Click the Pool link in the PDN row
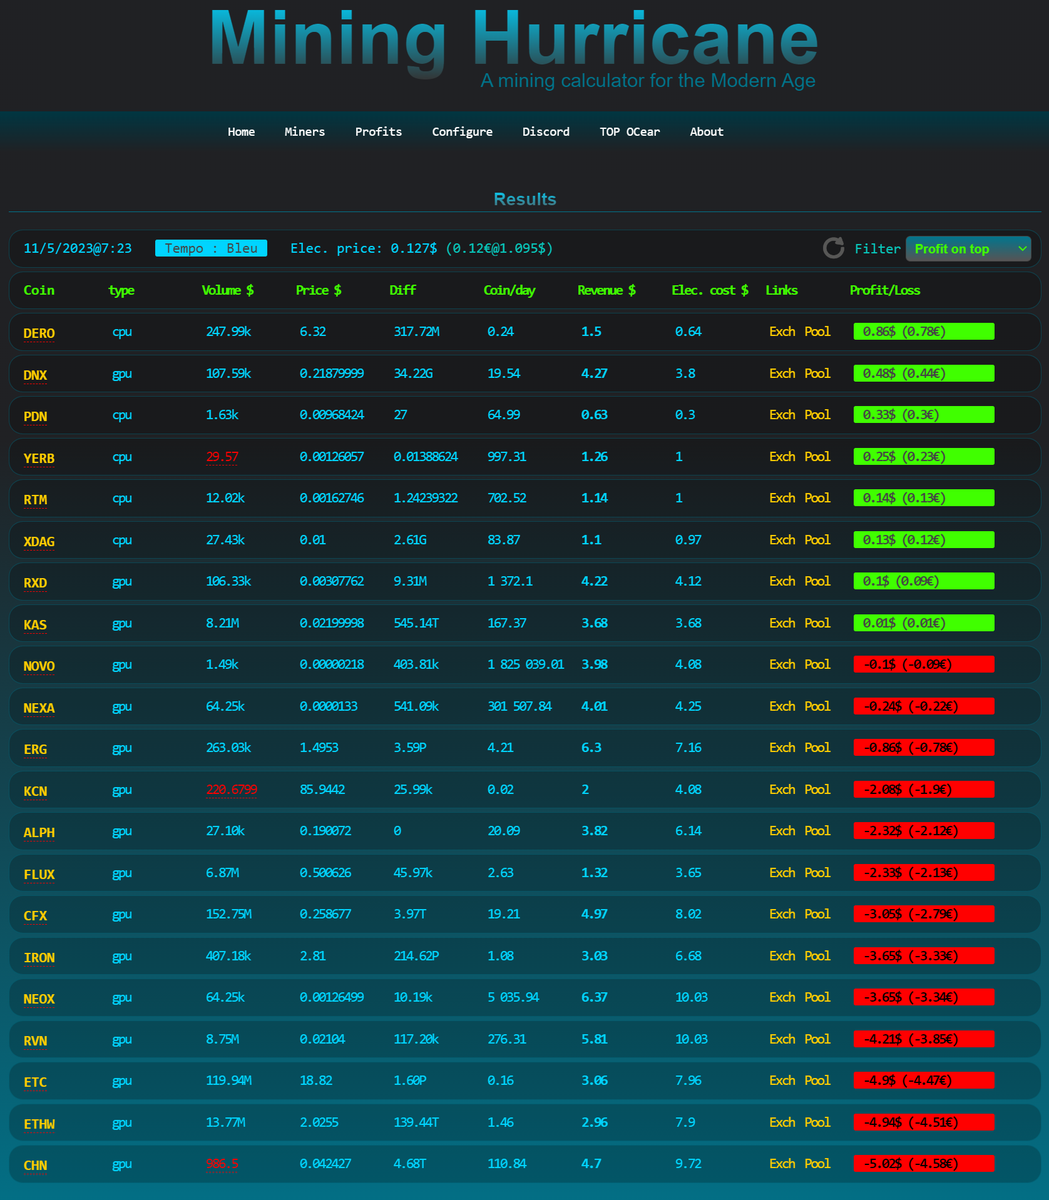This screenshot has height=1200, width=1049. tap(817, 414)
